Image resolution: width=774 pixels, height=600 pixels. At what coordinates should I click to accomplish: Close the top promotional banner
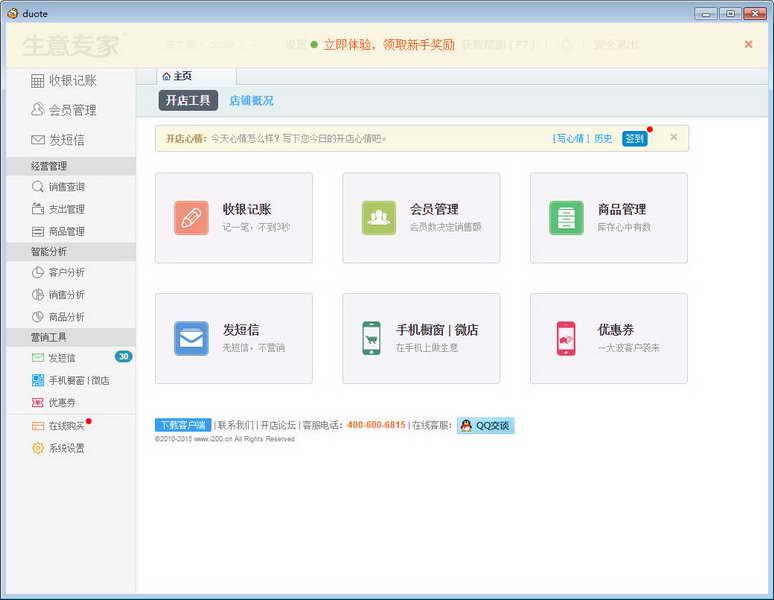tap(748, 44)
